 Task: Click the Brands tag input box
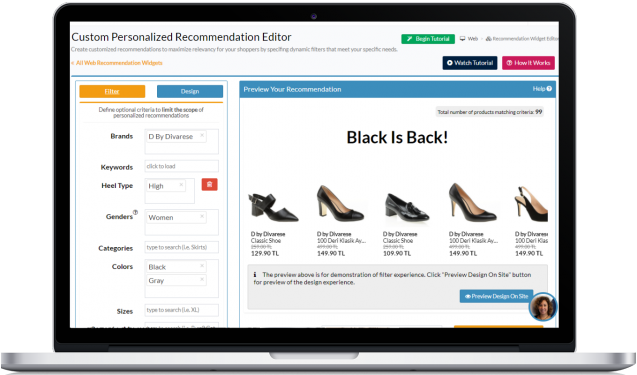[x=182, y=141]
